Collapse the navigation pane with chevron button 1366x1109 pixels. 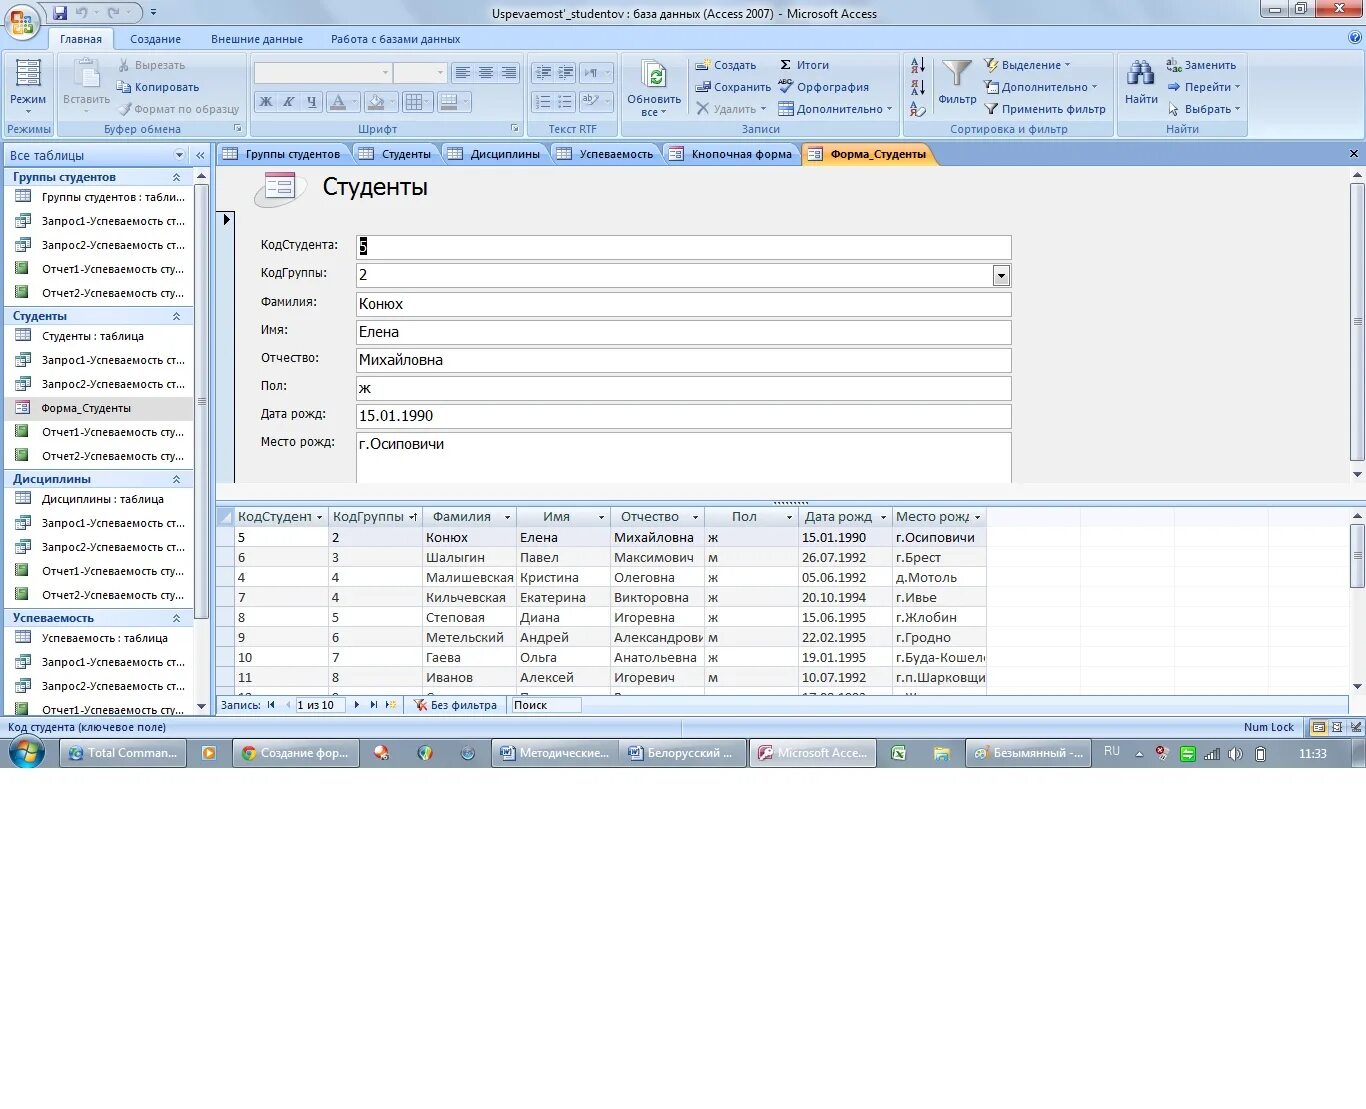(x=200, y=155)
